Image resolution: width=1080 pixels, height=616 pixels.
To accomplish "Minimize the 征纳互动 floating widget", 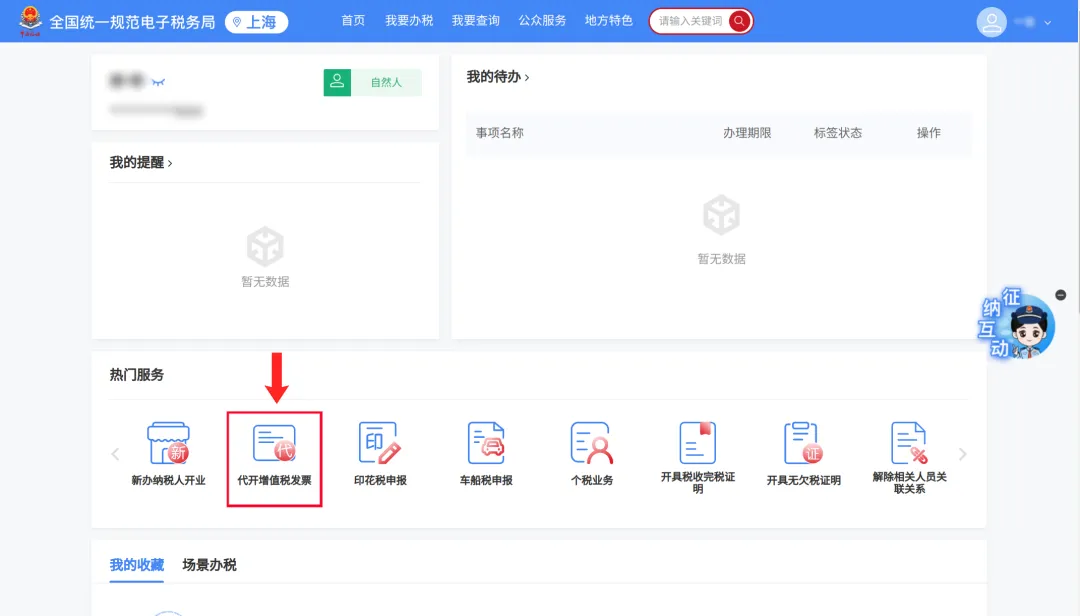I will [1061, 295].
